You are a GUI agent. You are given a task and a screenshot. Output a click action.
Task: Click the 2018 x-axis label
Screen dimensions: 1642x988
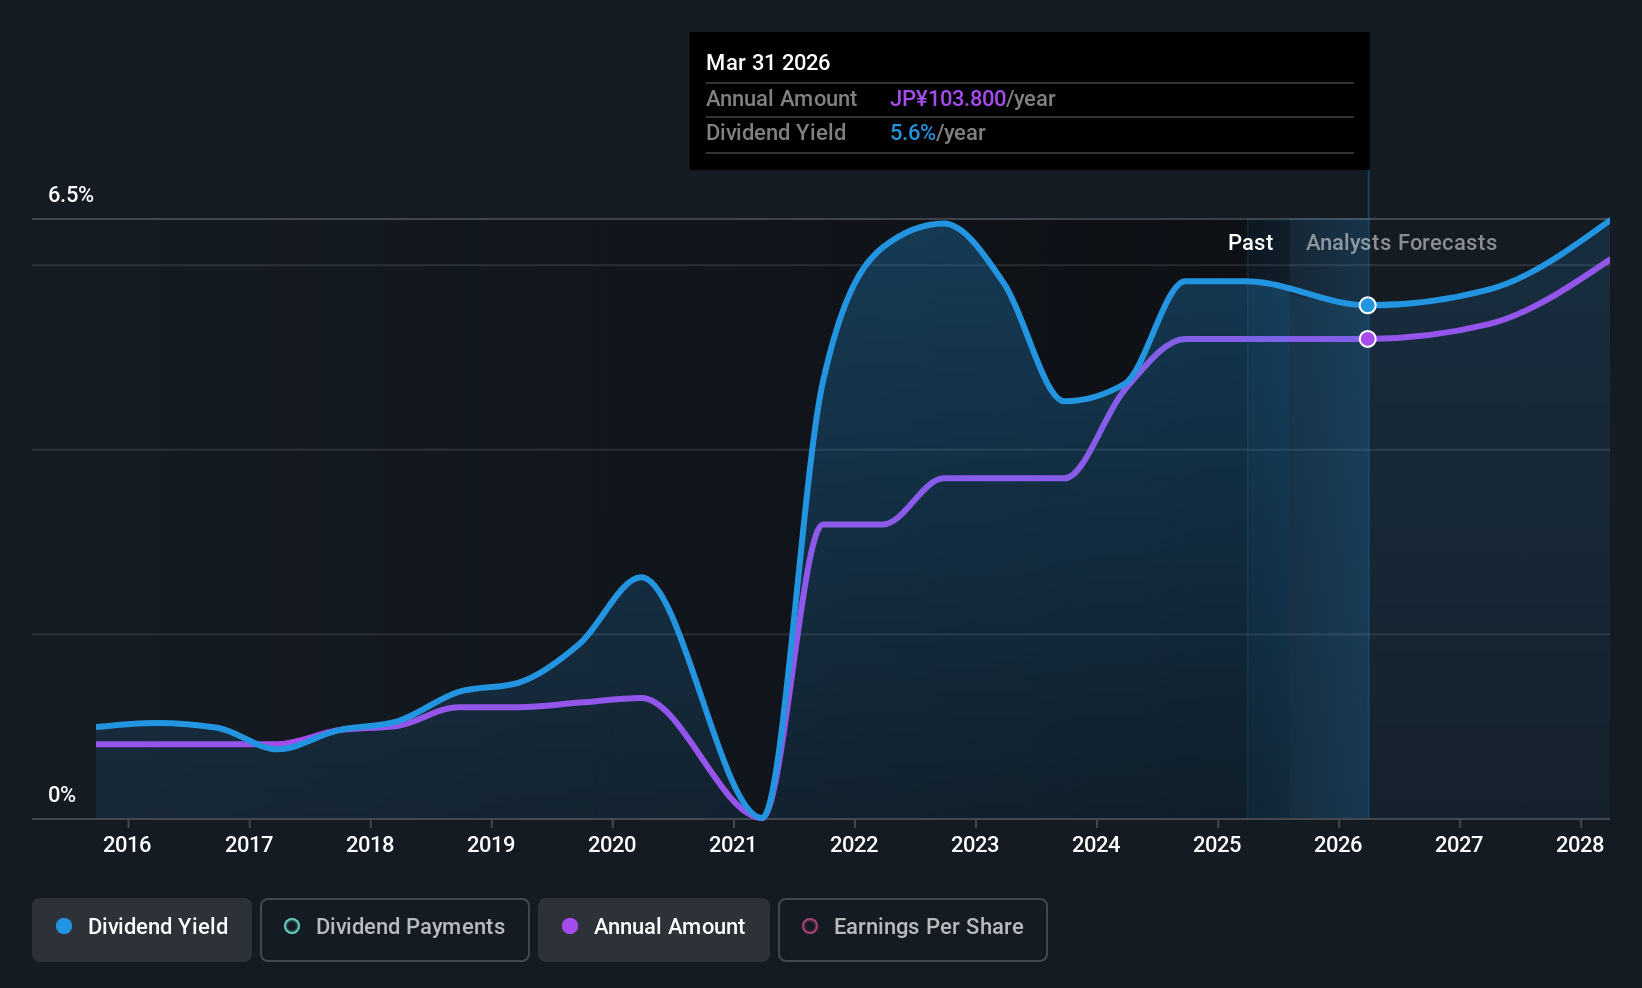click(x=370, y=845)
